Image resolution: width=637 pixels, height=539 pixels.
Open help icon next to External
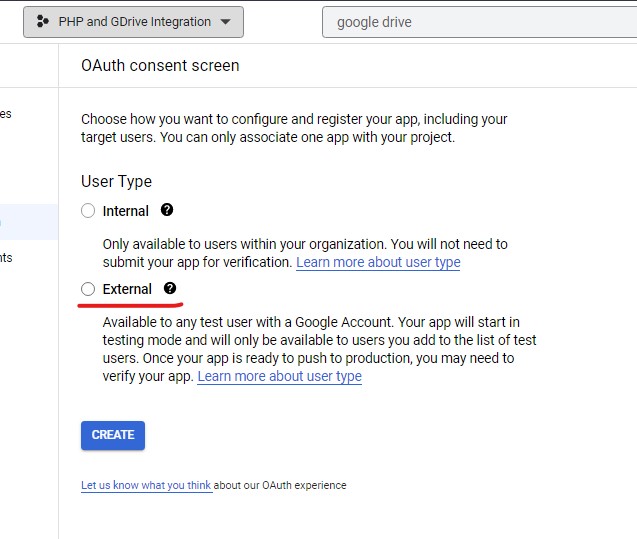click(x=170, y=288)
